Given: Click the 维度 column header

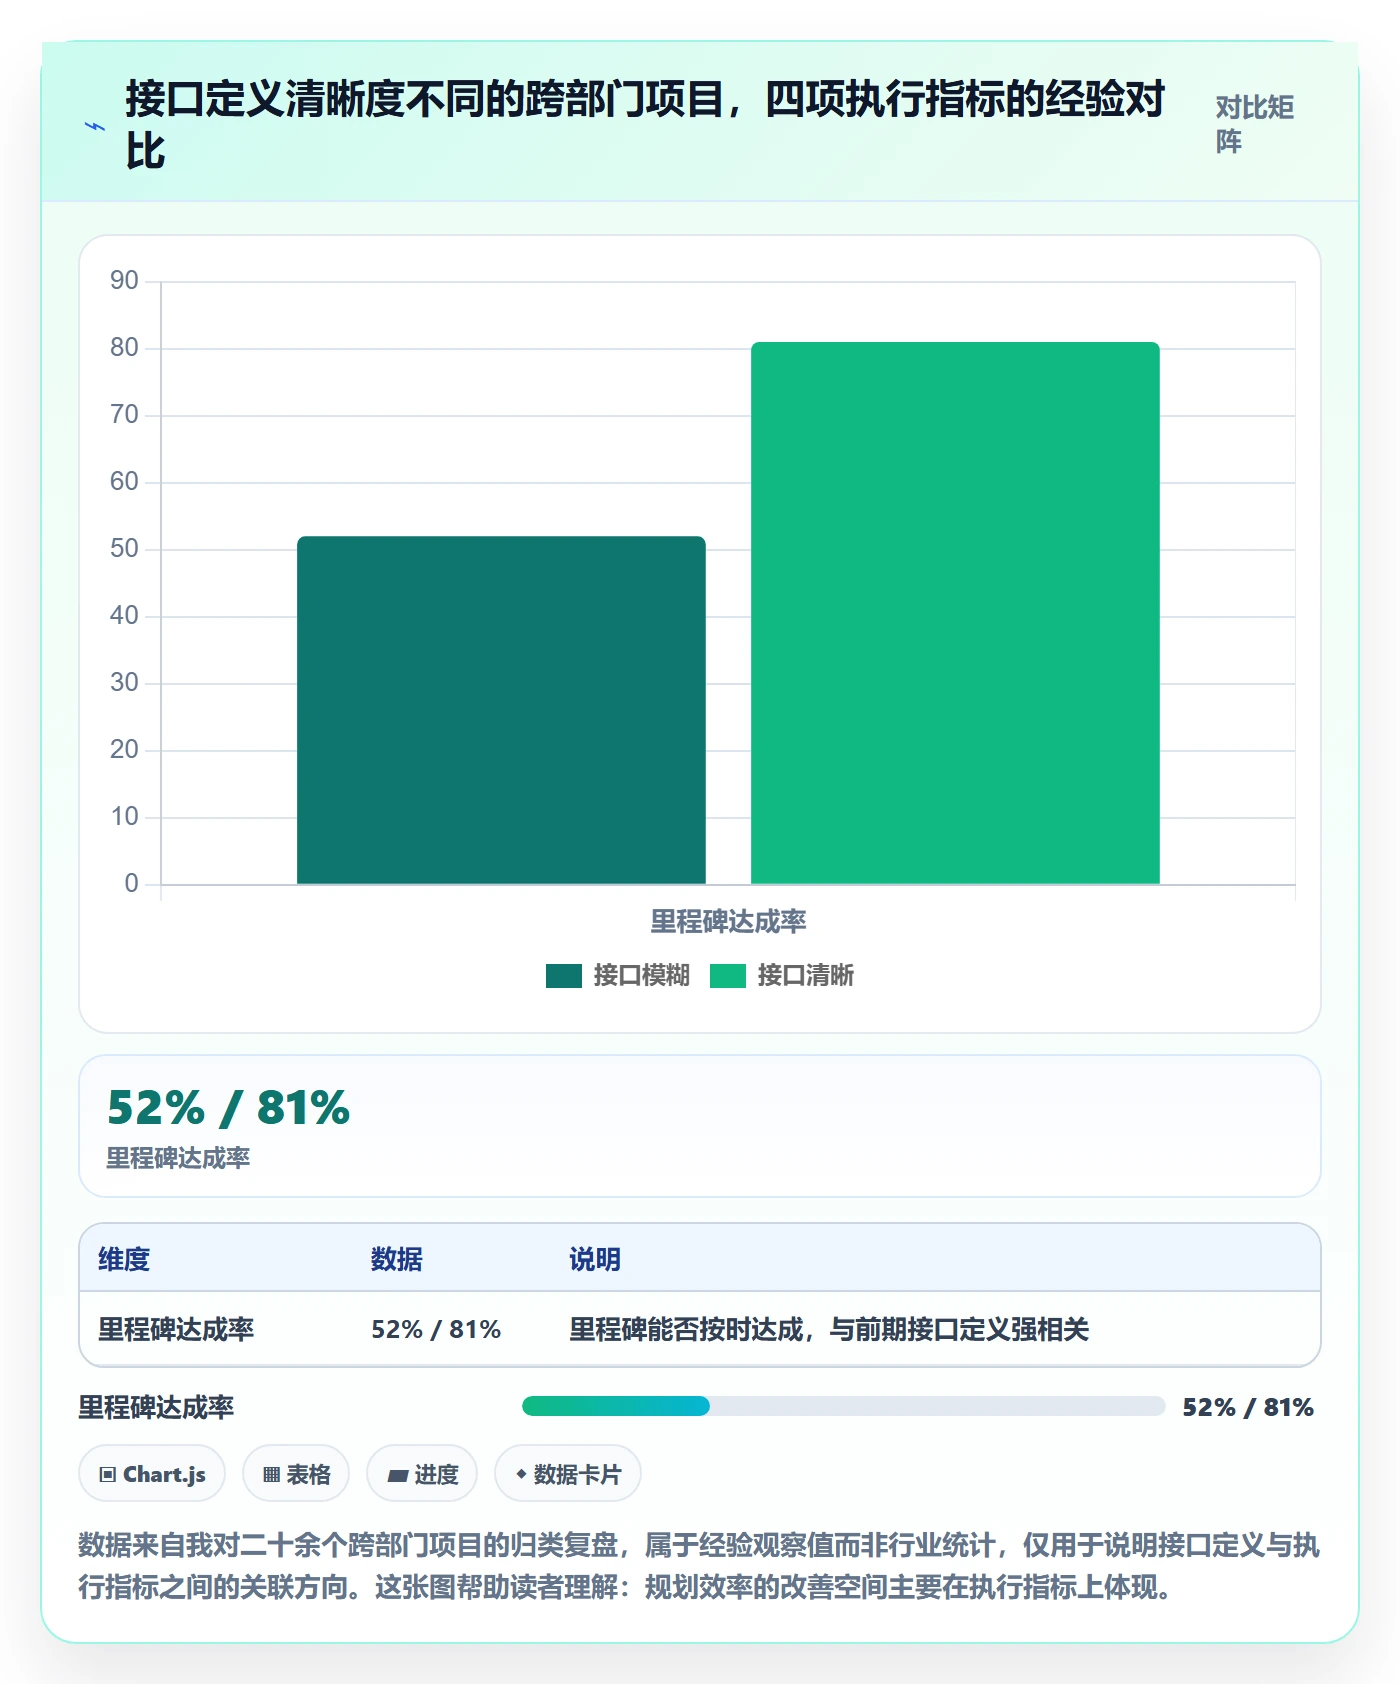Looking at the screenshot, I should pyautogui.click(x=124, y=1259).
